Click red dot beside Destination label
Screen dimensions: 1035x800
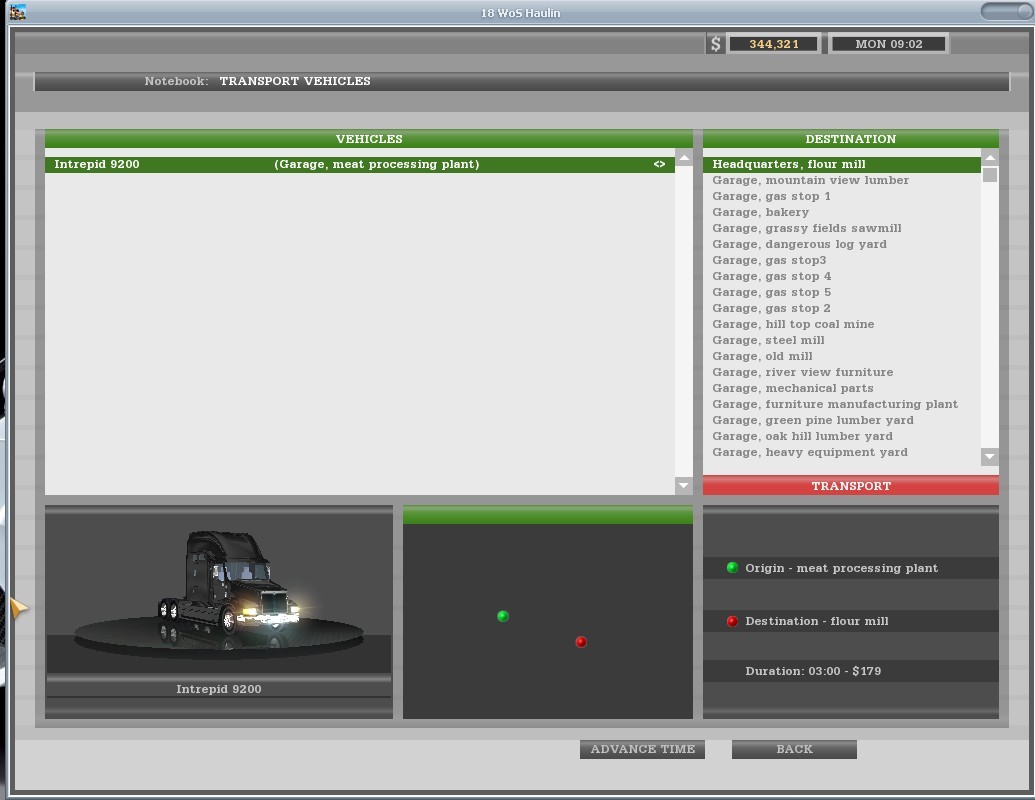(732, 621)
